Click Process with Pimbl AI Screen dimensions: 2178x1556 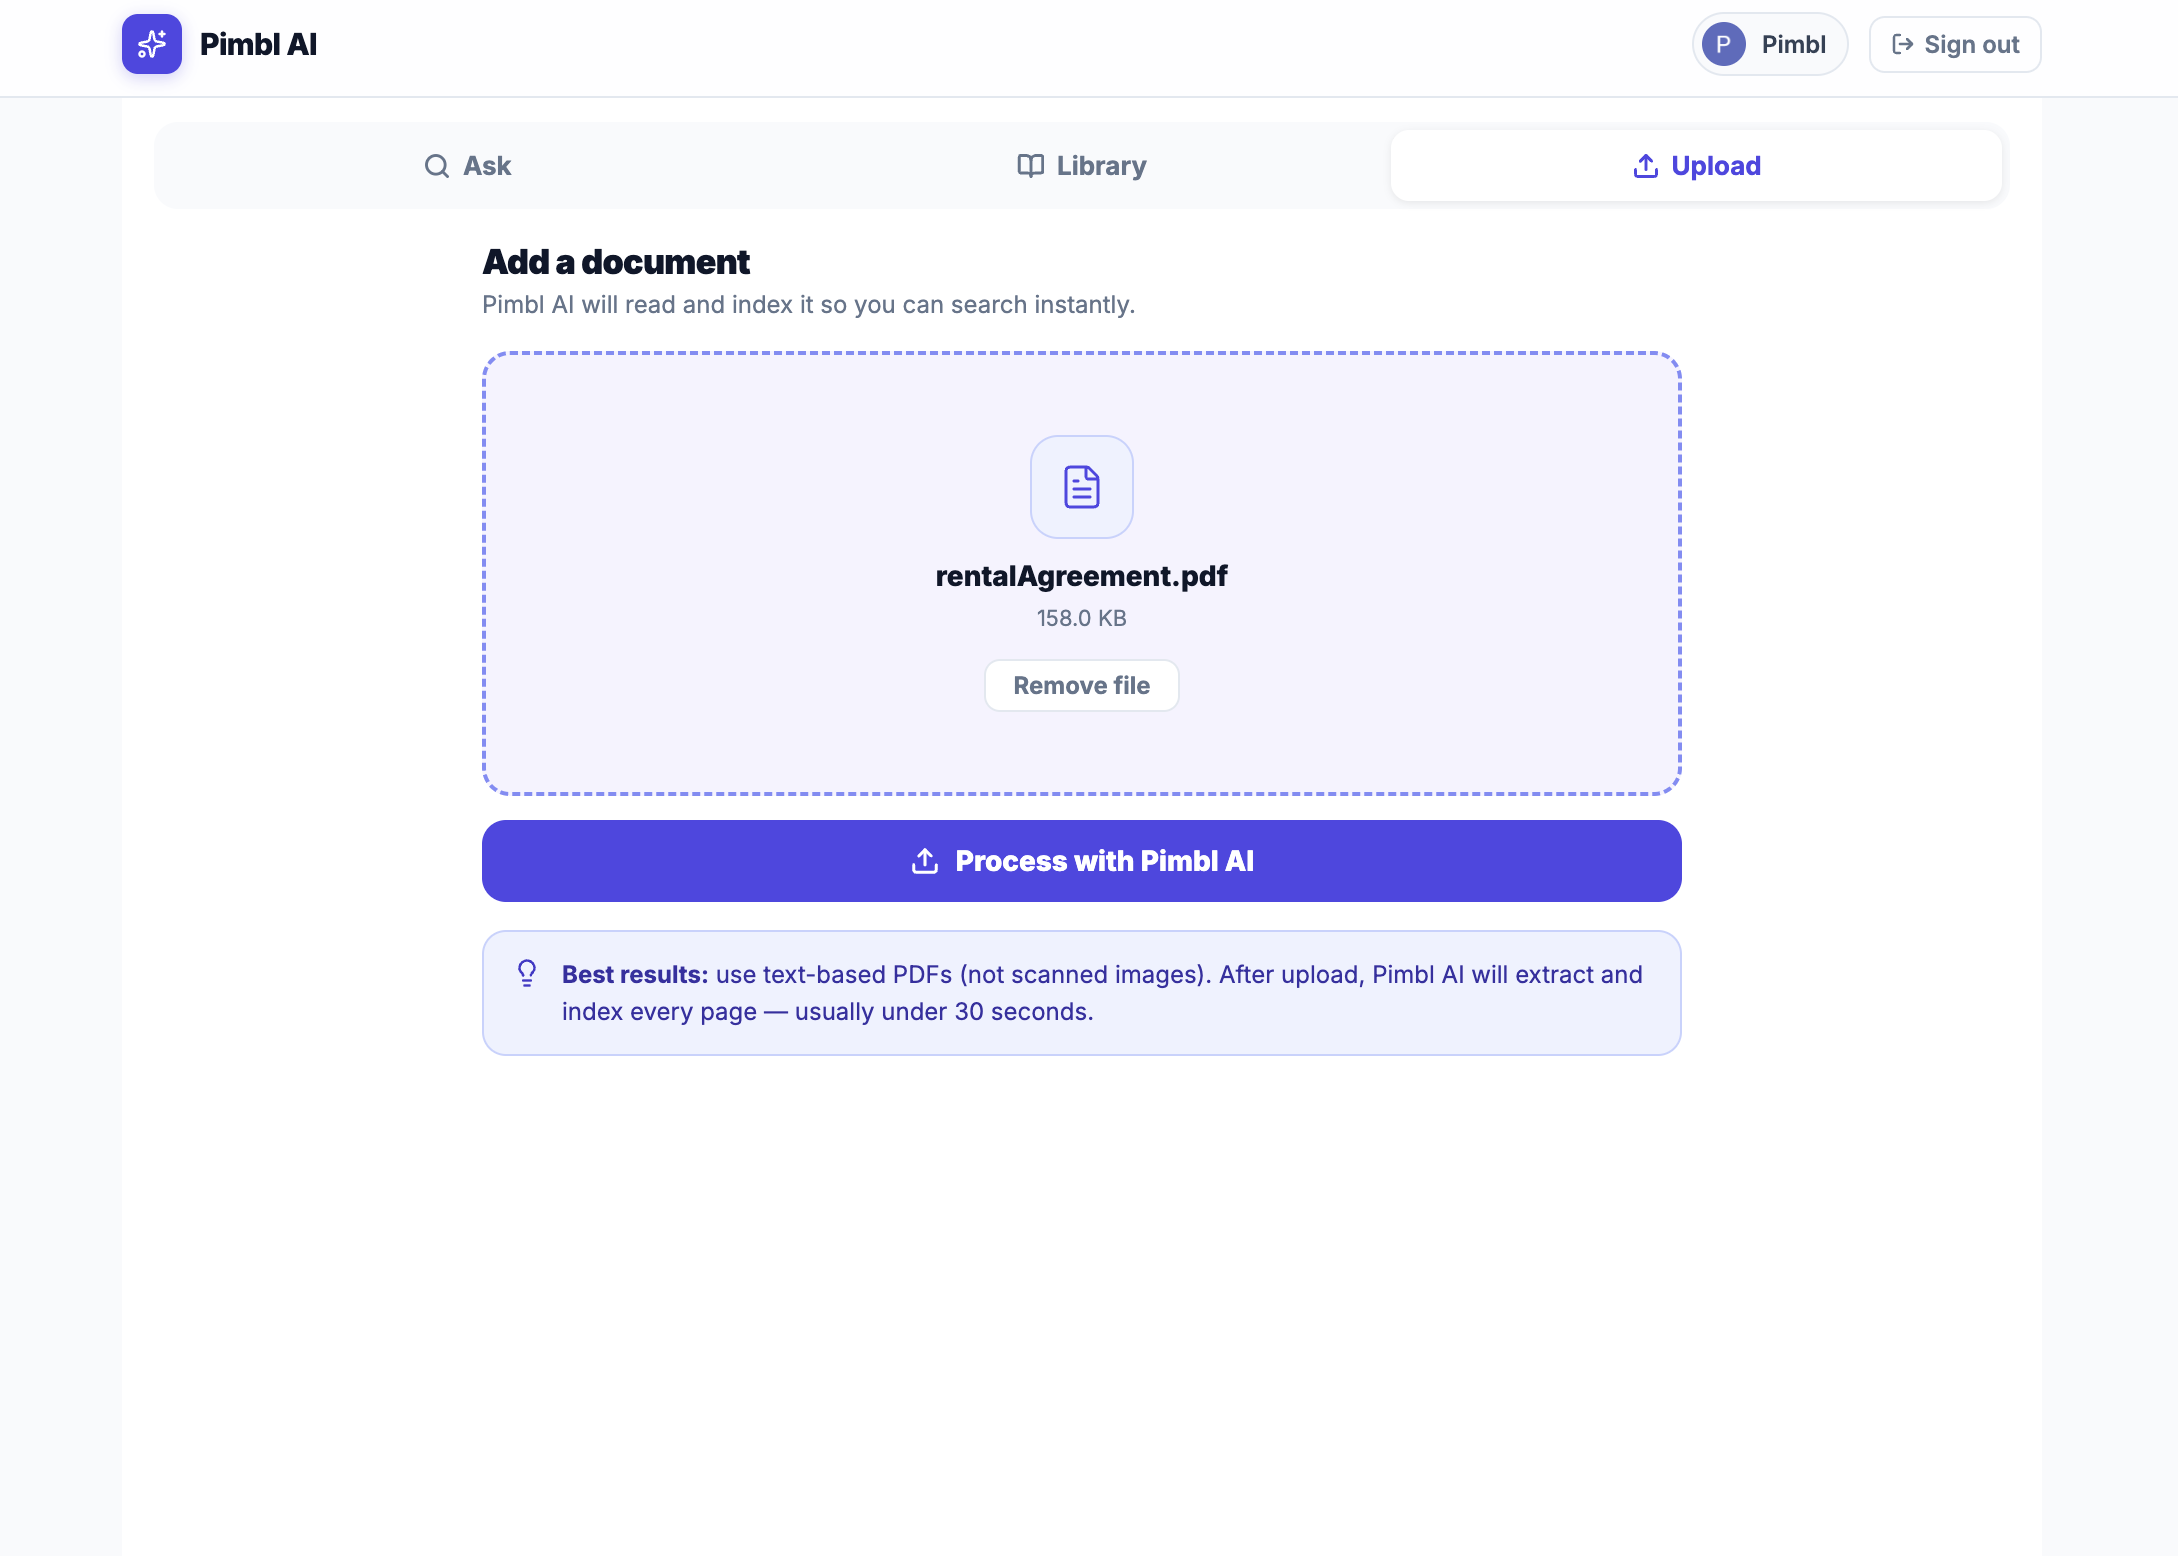coord(1081,860)
